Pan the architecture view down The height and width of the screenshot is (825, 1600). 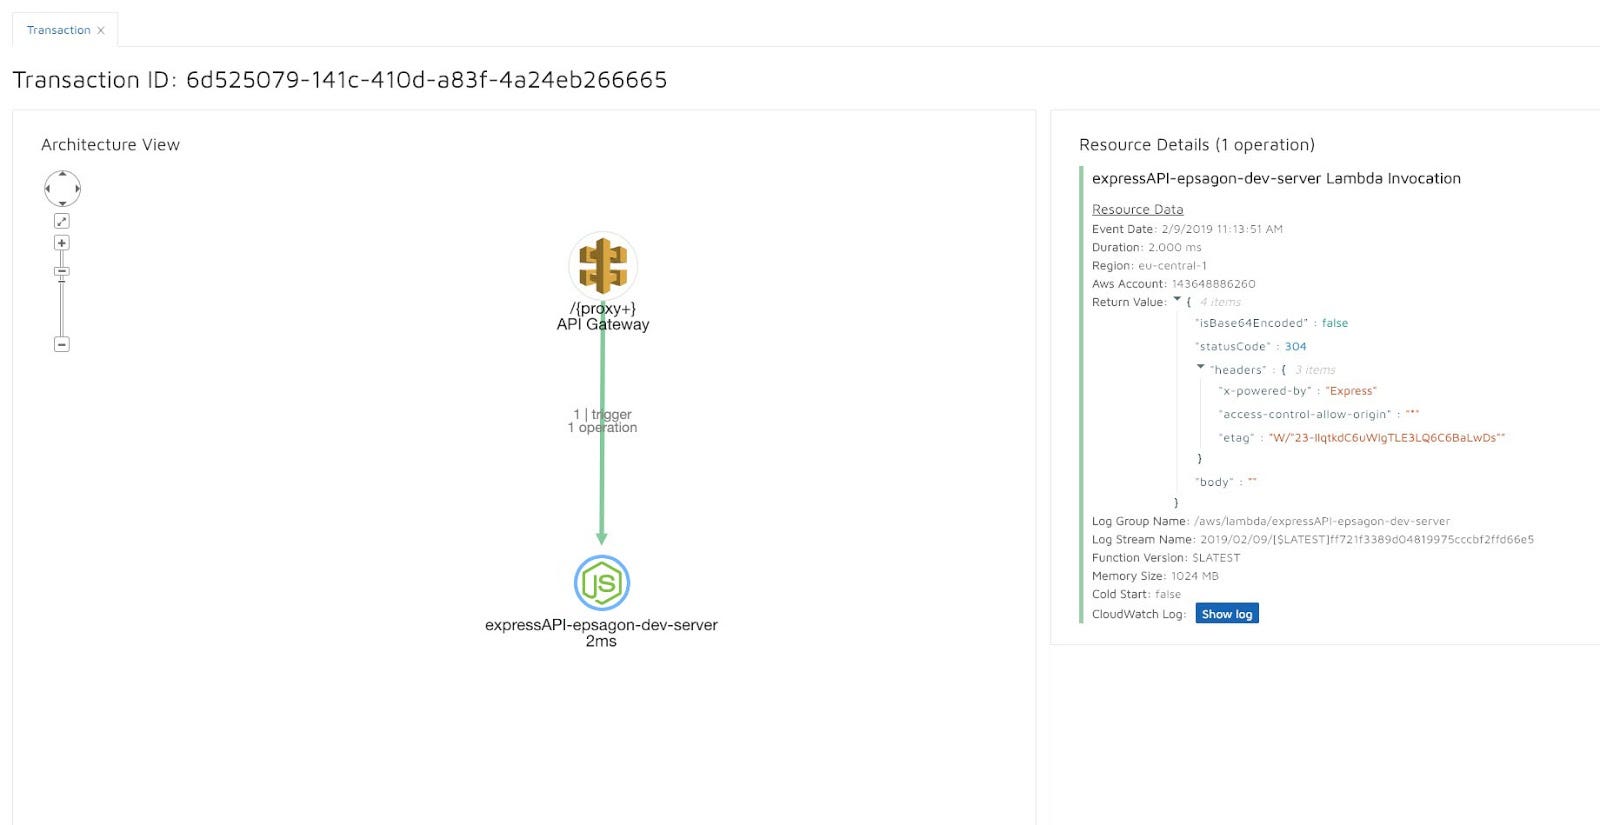click(x=62, y=203)
